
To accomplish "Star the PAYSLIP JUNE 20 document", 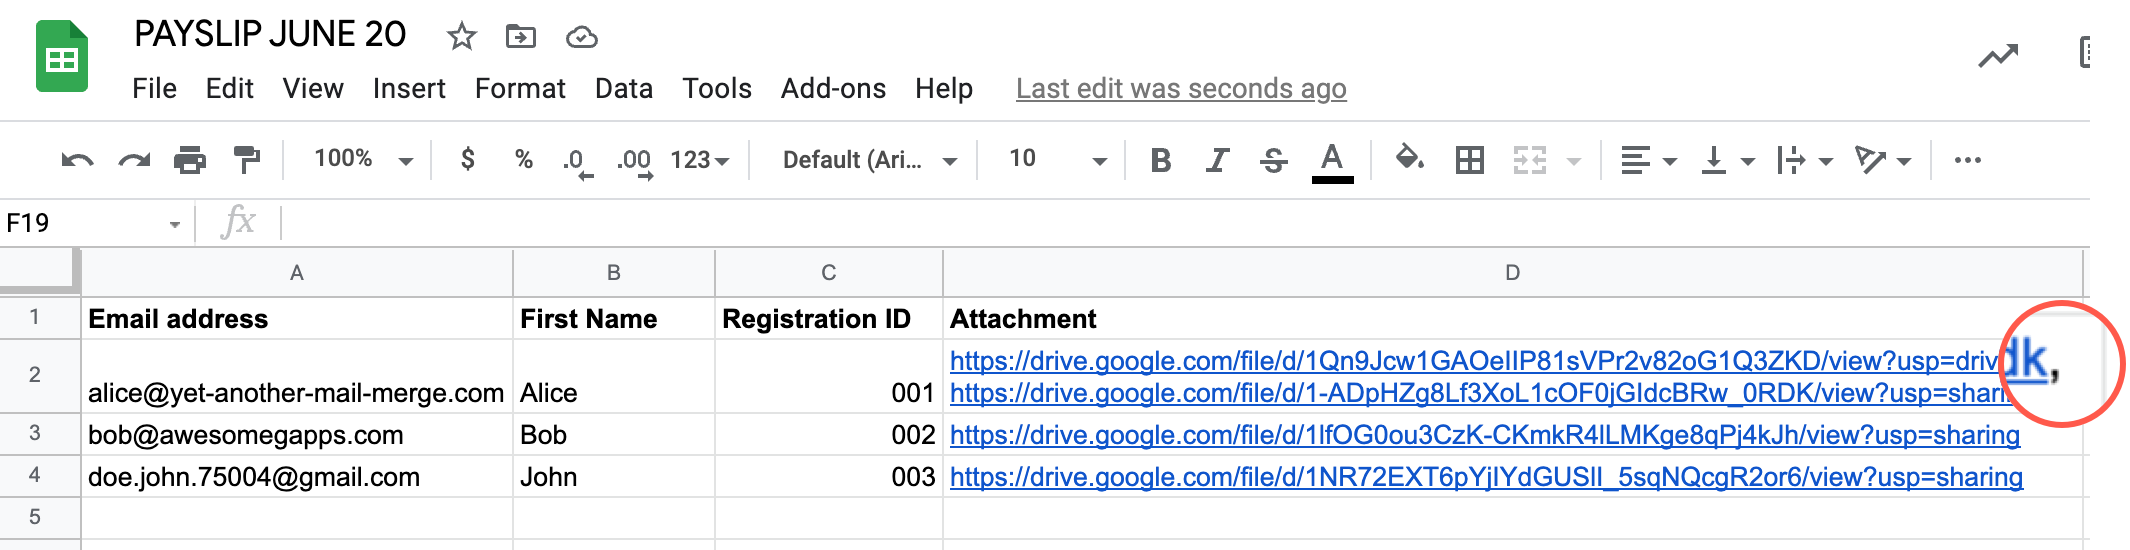I will point(461,37).
